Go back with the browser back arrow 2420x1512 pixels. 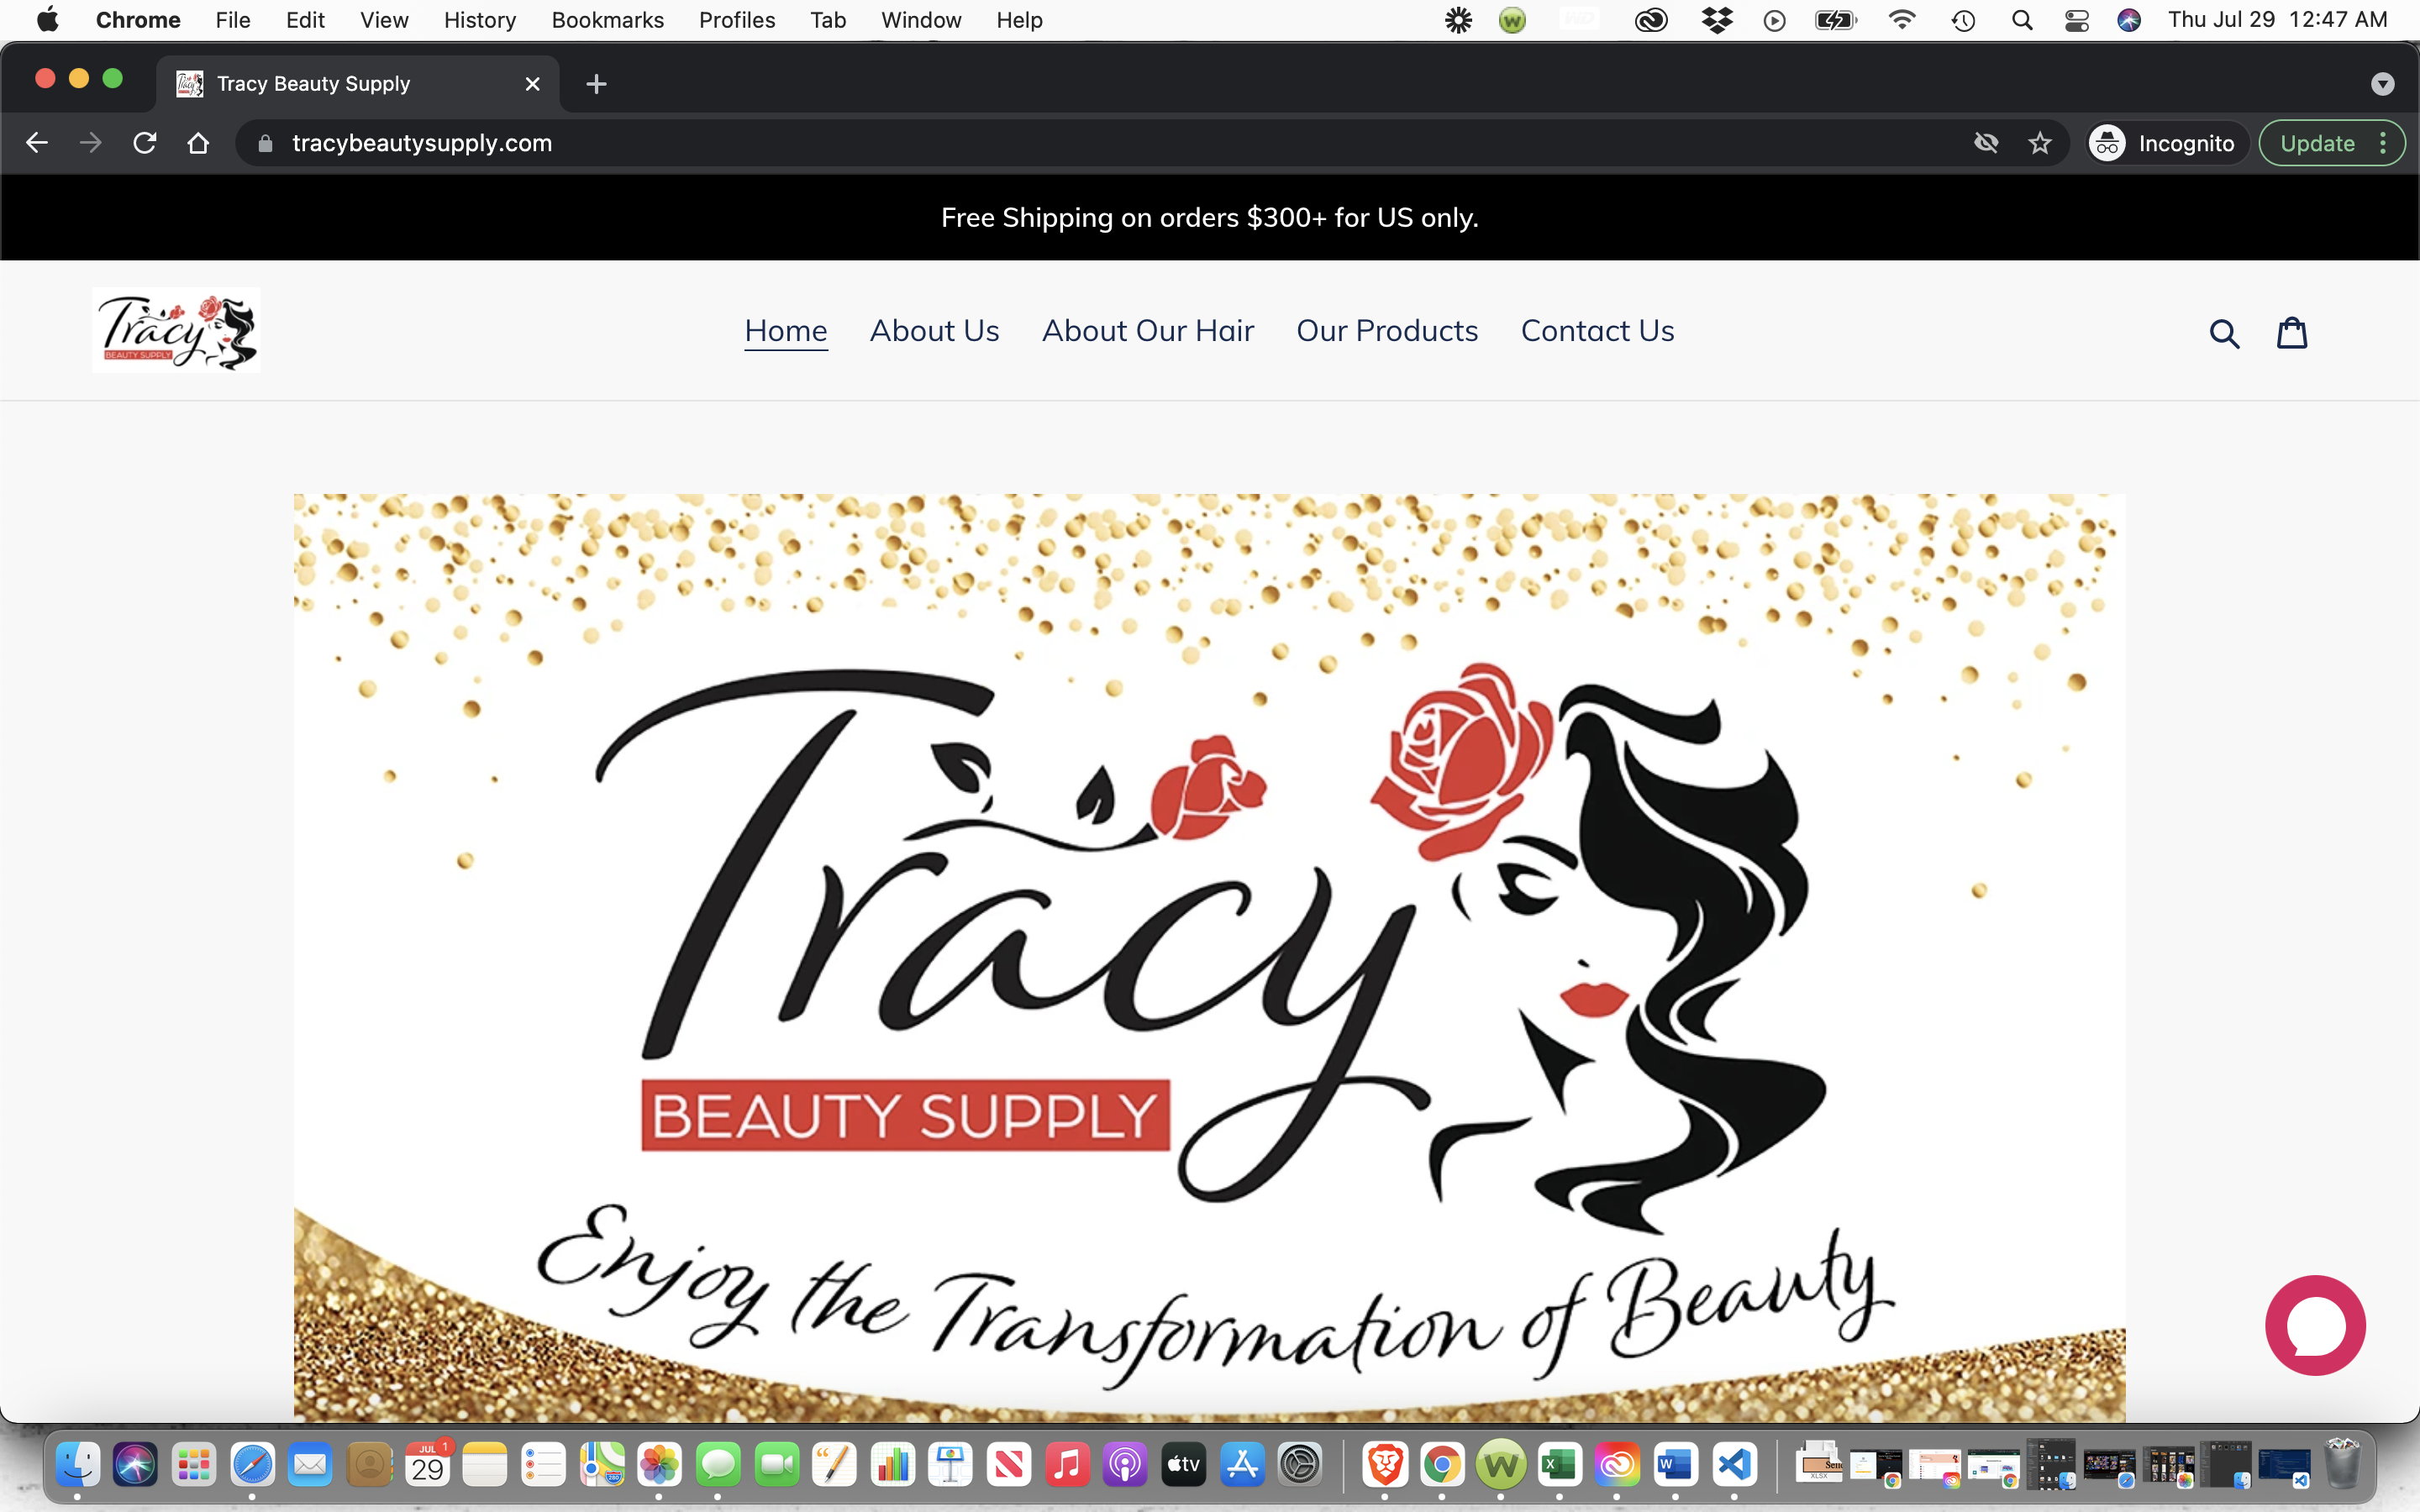[x=37, y=143]
